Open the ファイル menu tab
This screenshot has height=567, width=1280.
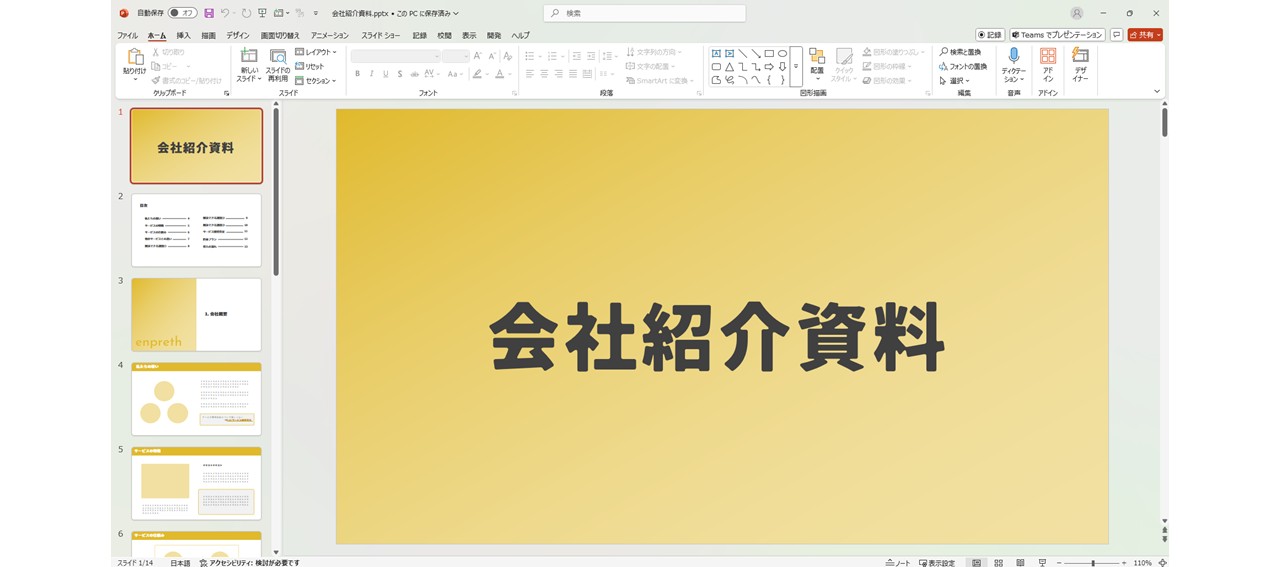coord(127,35)
